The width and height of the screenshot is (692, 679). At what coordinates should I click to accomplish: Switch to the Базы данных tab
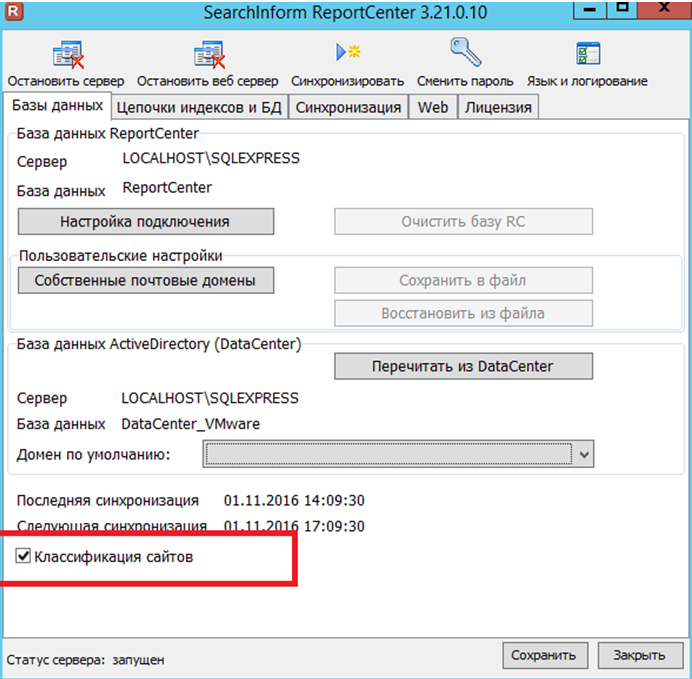(x=57, y=105)
